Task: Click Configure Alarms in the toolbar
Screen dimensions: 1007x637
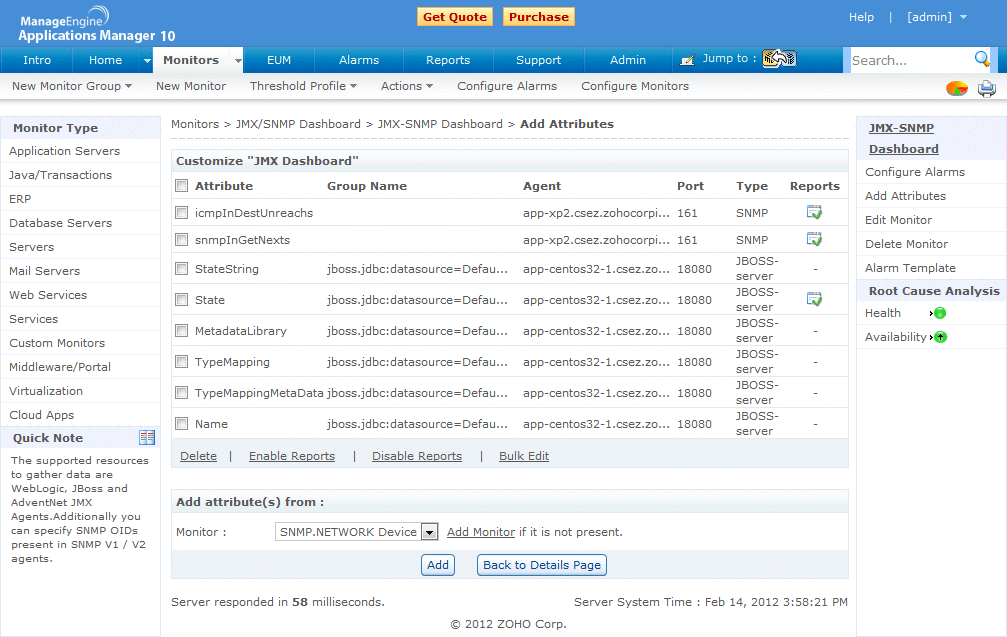Action: pyautogui.click(x=507, y=86)
